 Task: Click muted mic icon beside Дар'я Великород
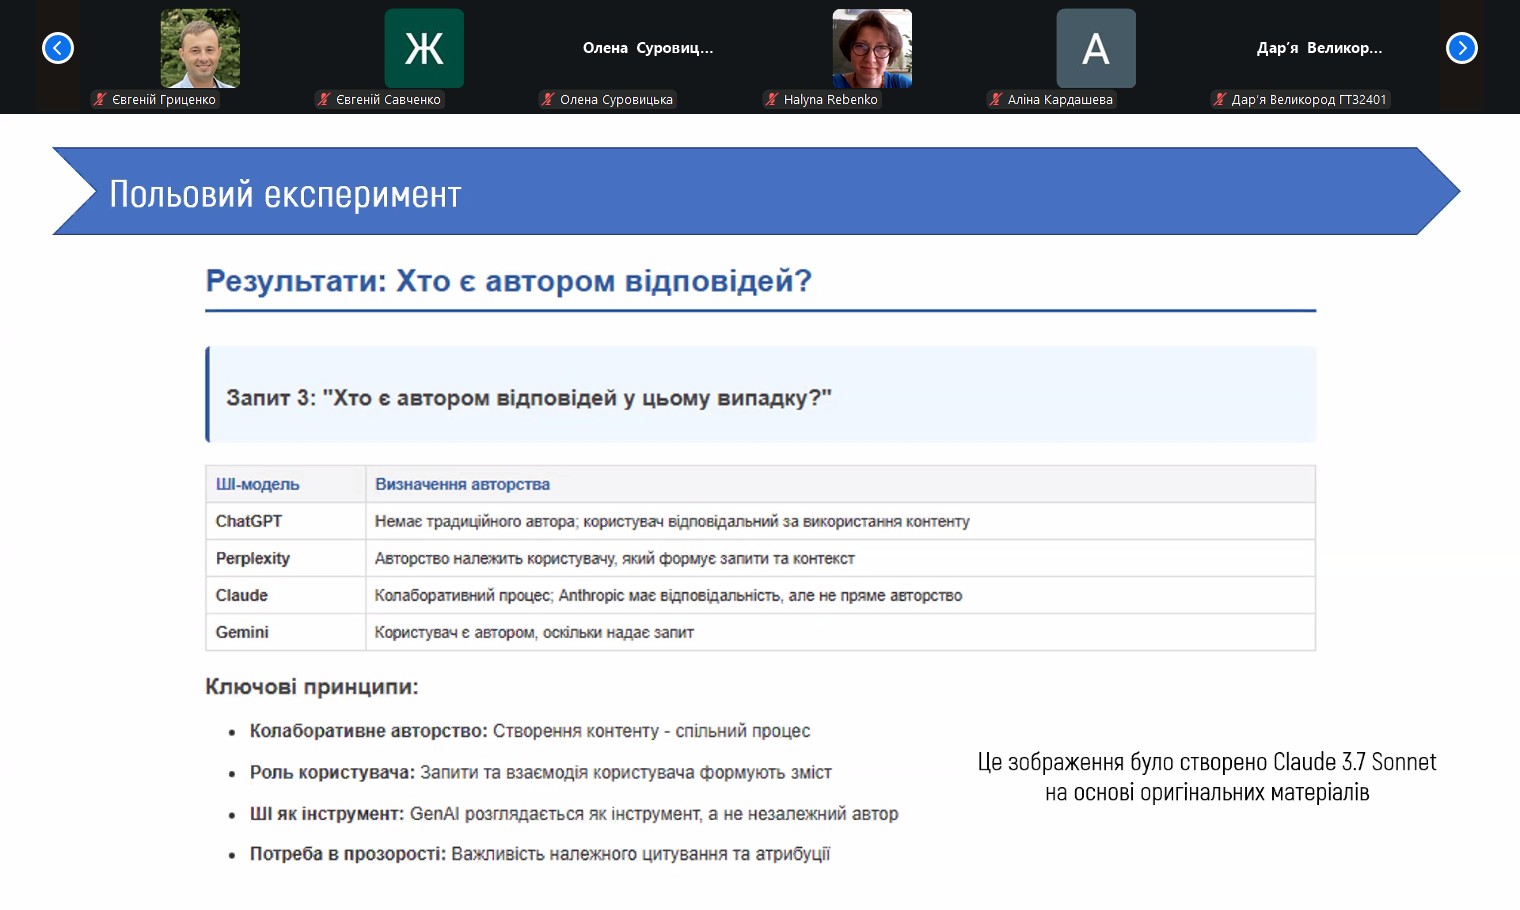click(1220, 99)
